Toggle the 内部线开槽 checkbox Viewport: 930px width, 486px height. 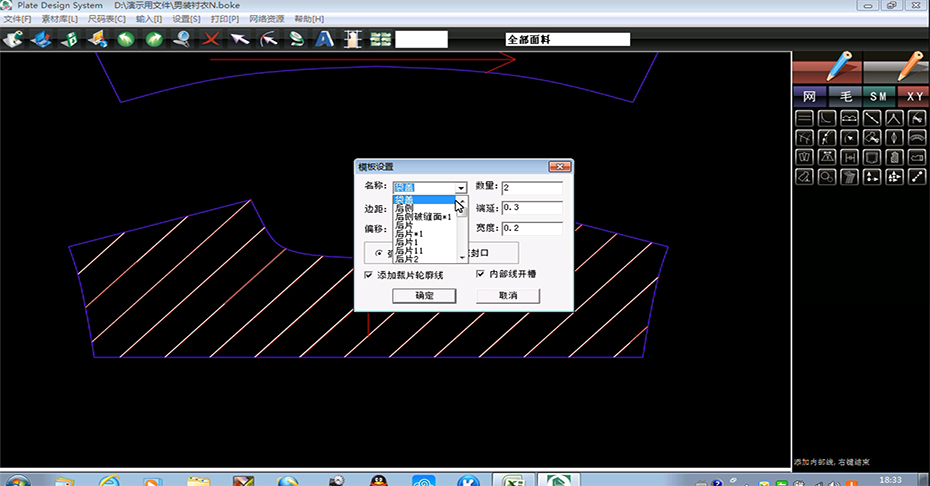[x=481, y=274]
